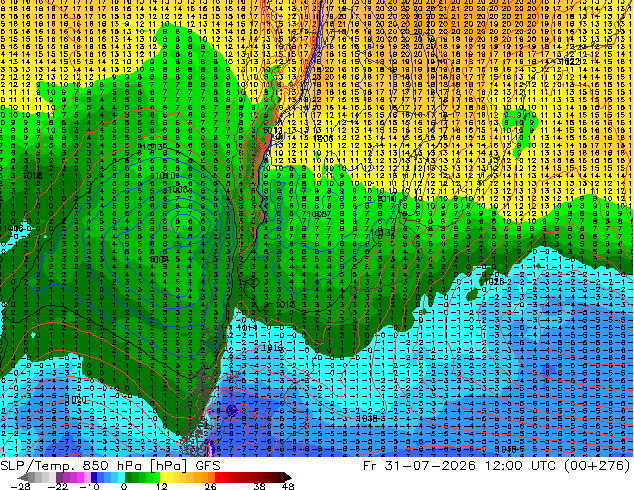
Task: Click the 1038 isobar label
Action: 367,418
